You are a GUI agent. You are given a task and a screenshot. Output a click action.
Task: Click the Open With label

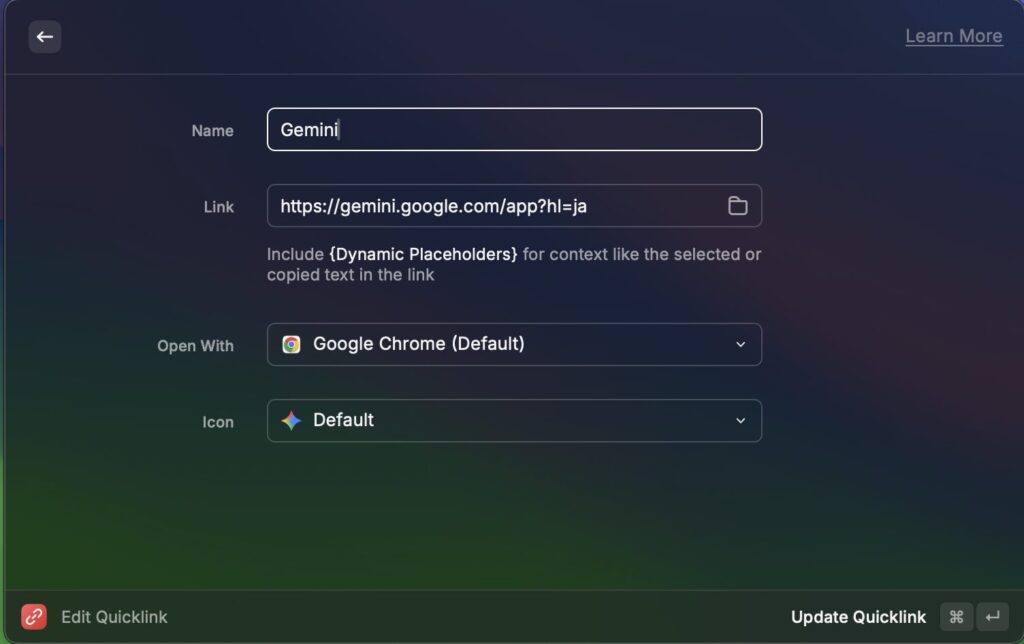click(195, 346)
